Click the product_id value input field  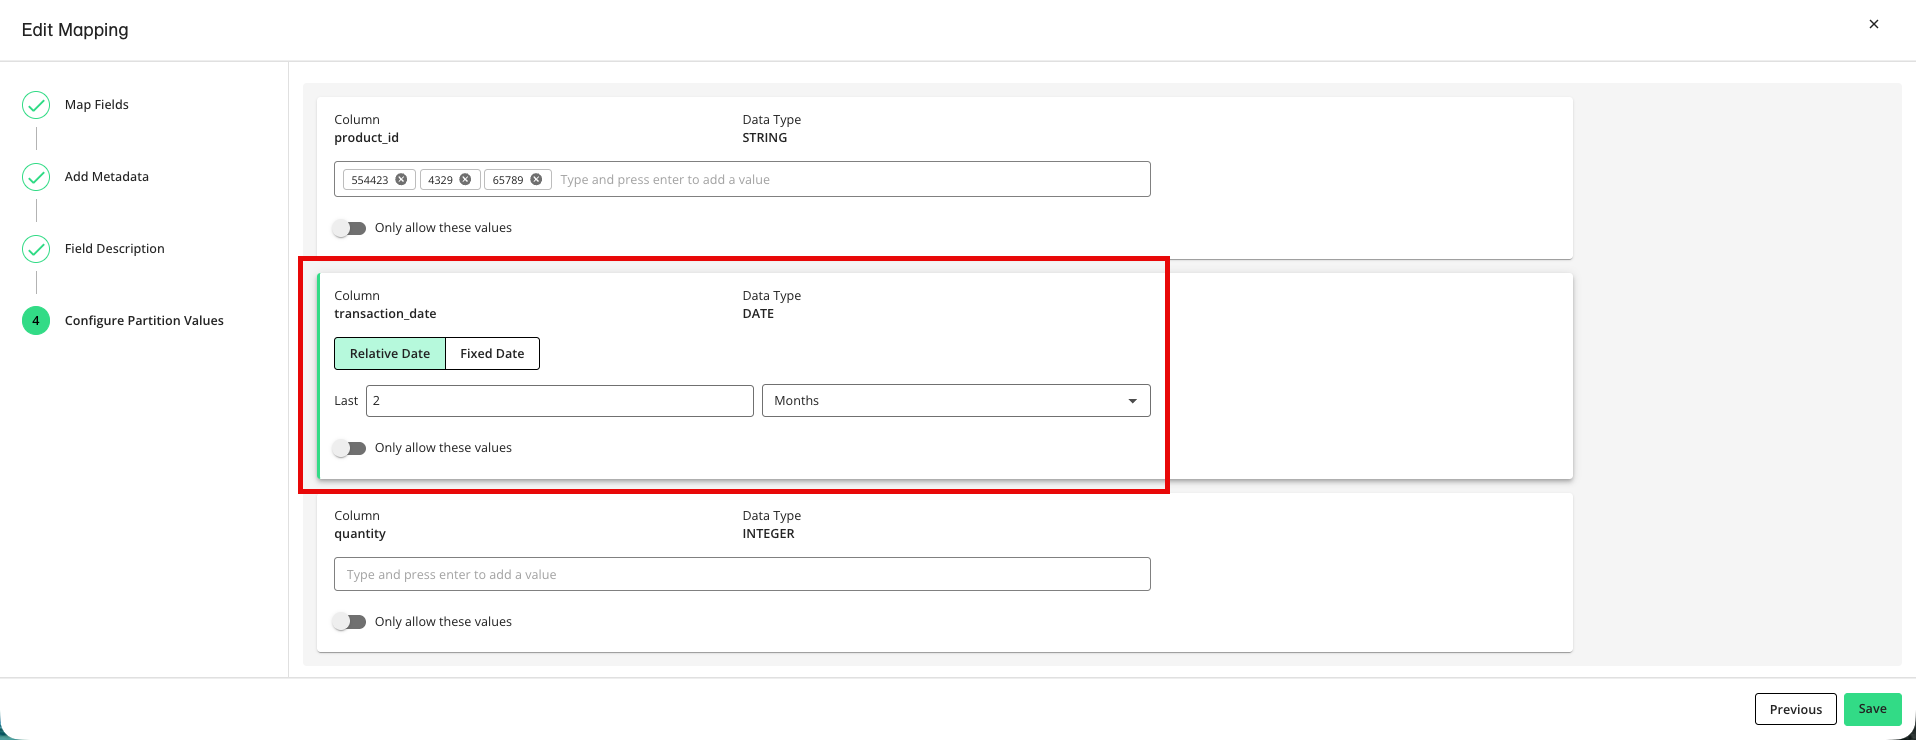point(742,179)
